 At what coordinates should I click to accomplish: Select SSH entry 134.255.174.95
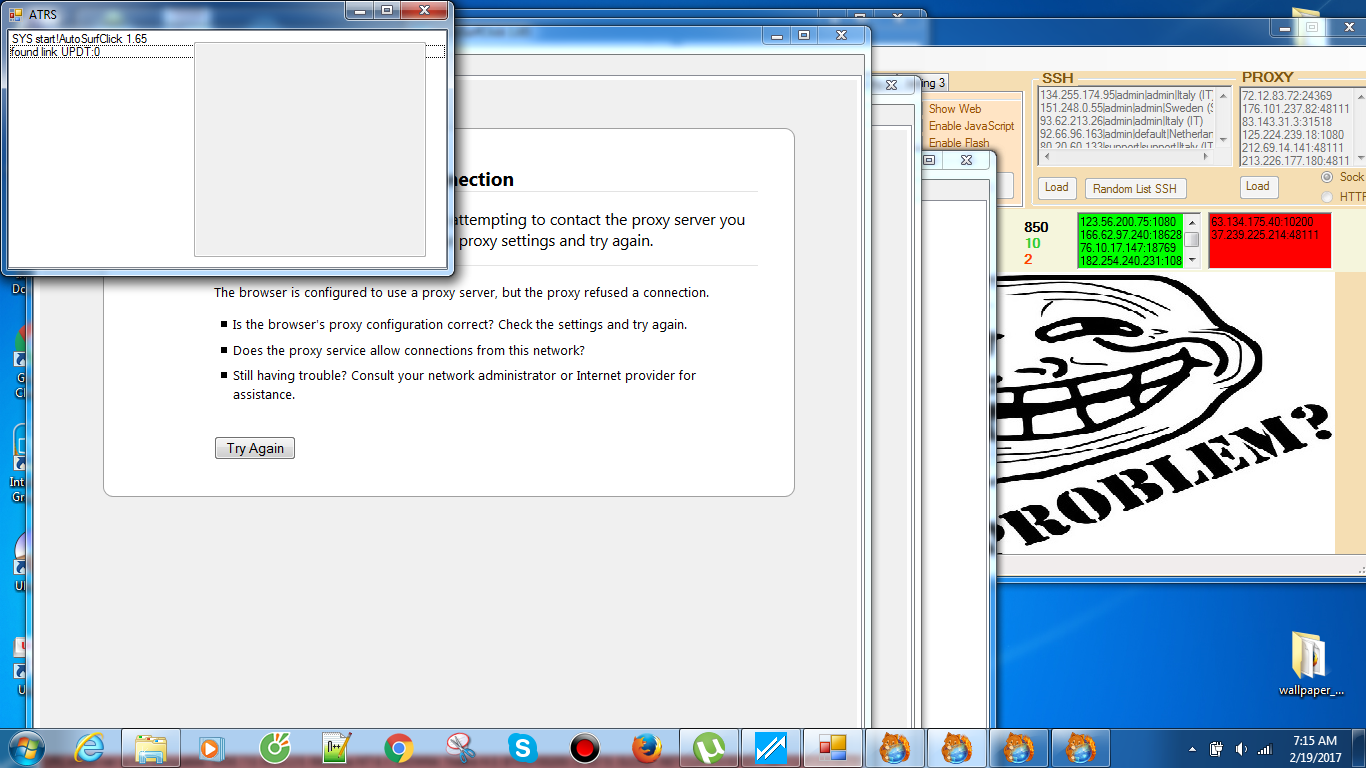click(1126, 95)
